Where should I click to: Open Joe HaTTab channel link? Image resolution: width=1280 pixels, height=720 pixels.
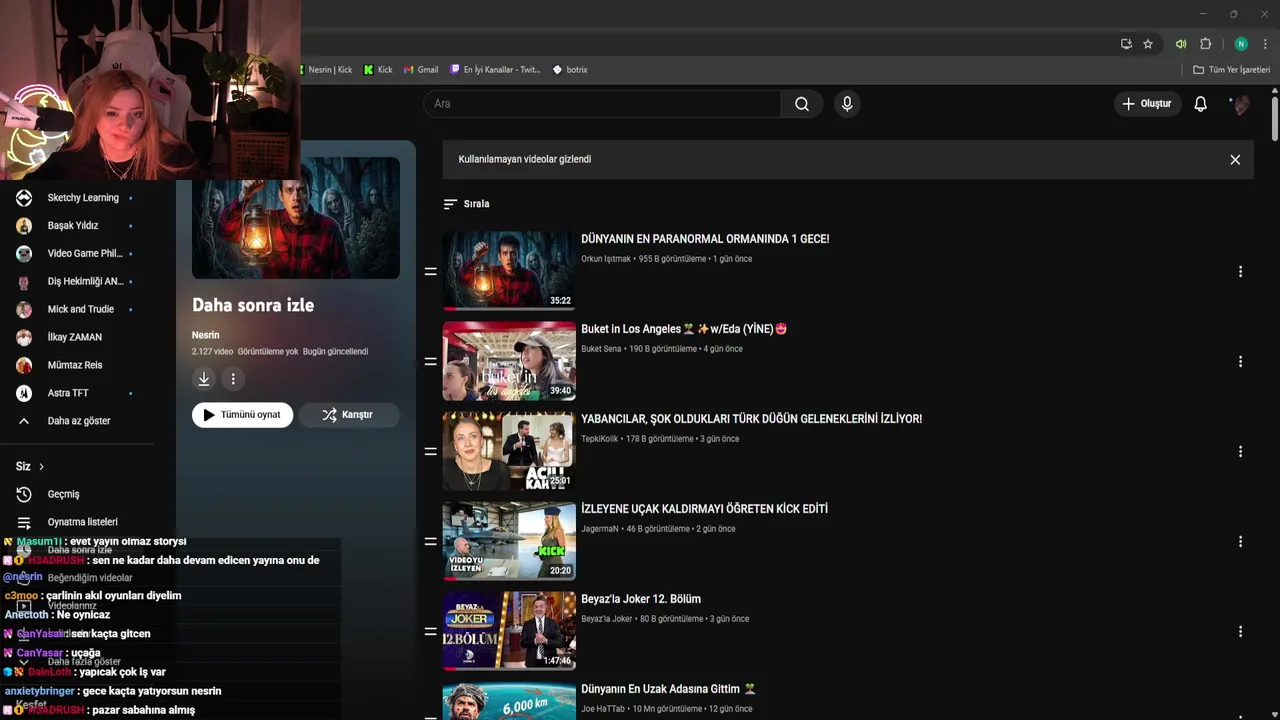(x=603, y=709)
